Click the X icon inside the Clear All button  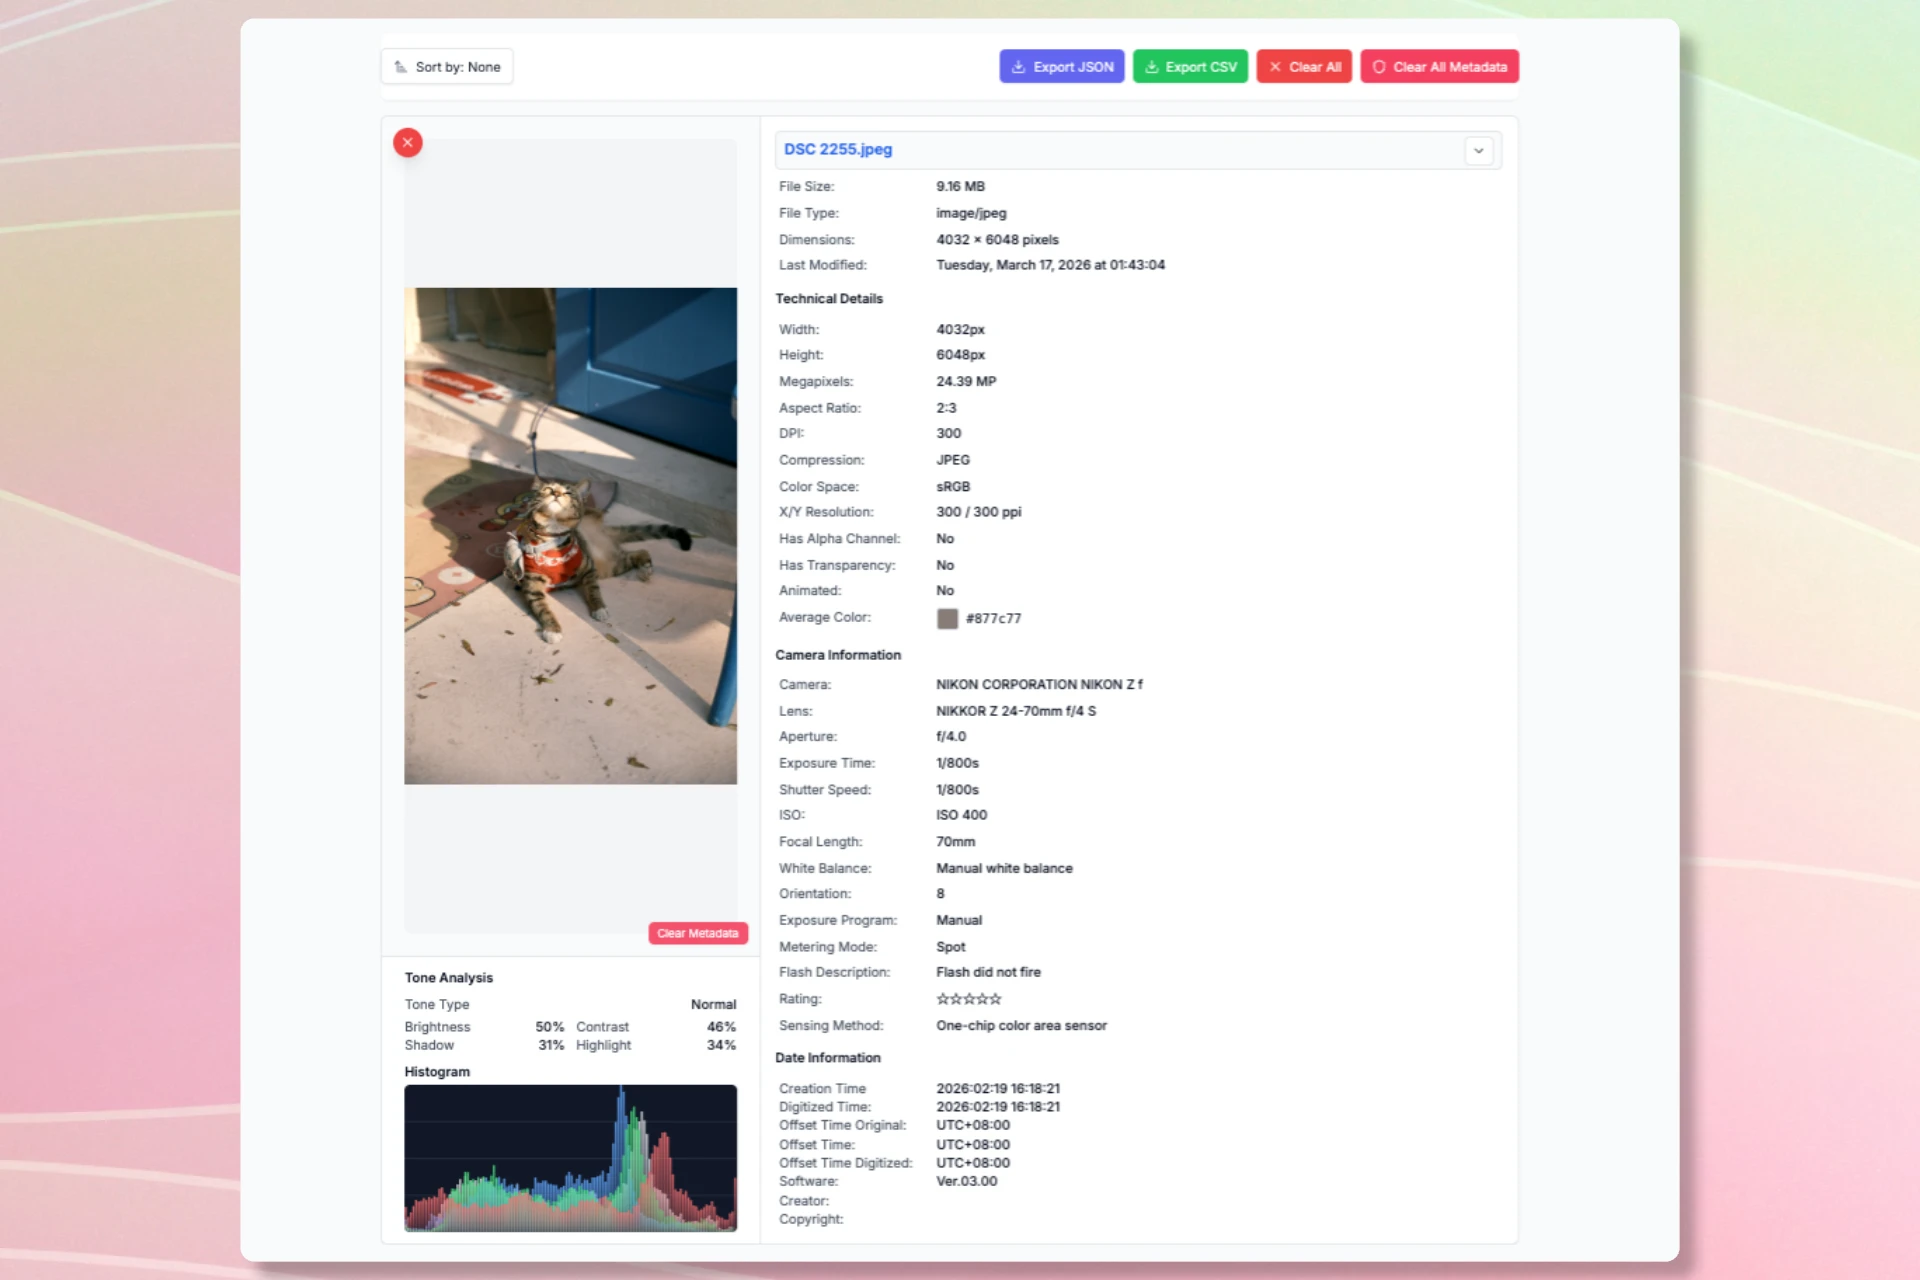(x=1276, y=66)
